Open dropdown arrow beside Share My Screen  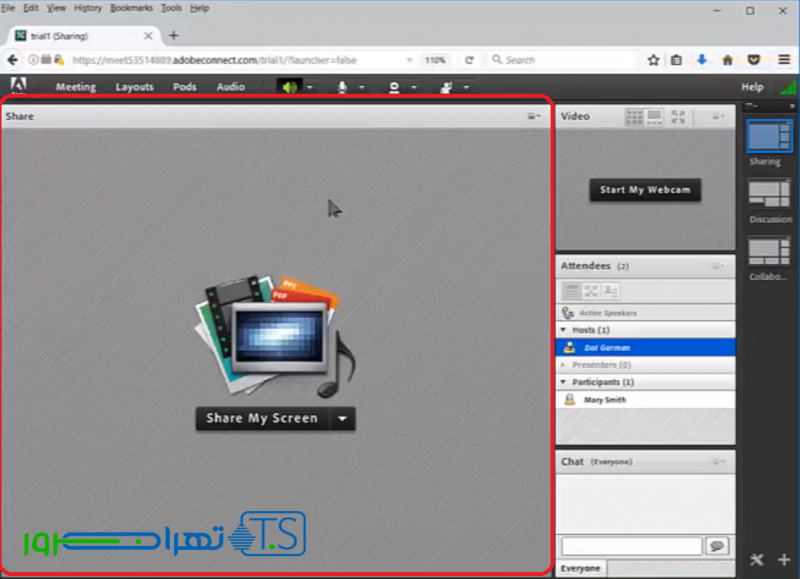(x=342, y=419)
